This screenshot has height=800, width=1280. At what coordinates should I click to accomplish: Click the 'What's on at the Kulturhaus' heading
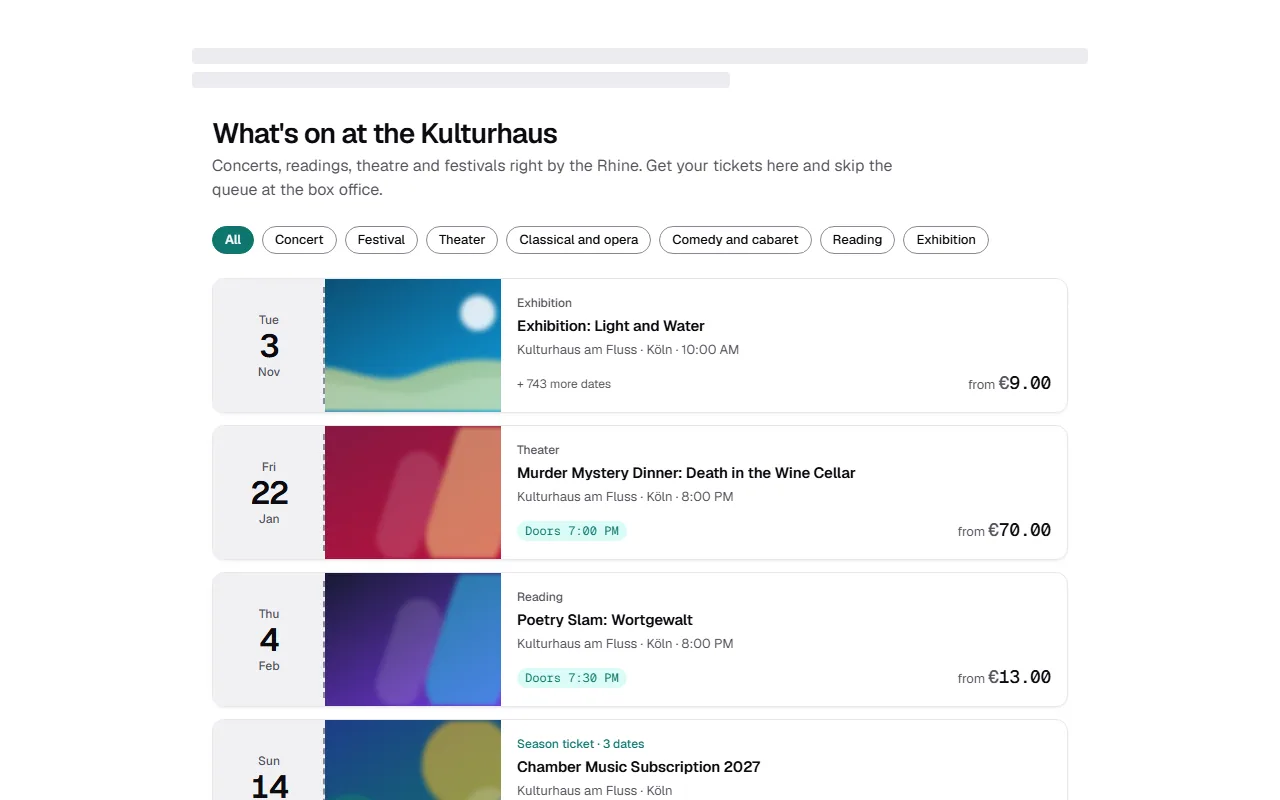[x=385, y=133]
